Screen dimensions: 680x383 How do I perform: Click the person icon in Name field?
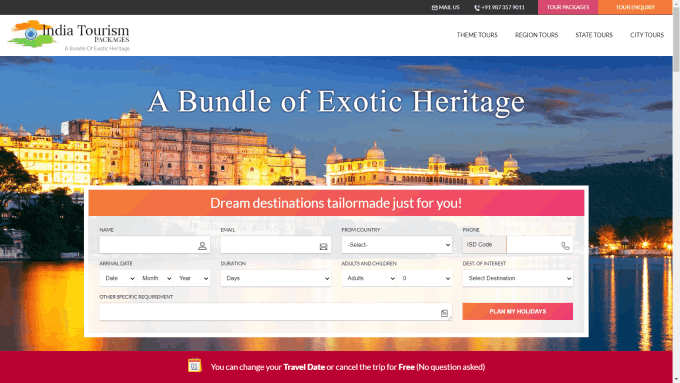(202, 246)
